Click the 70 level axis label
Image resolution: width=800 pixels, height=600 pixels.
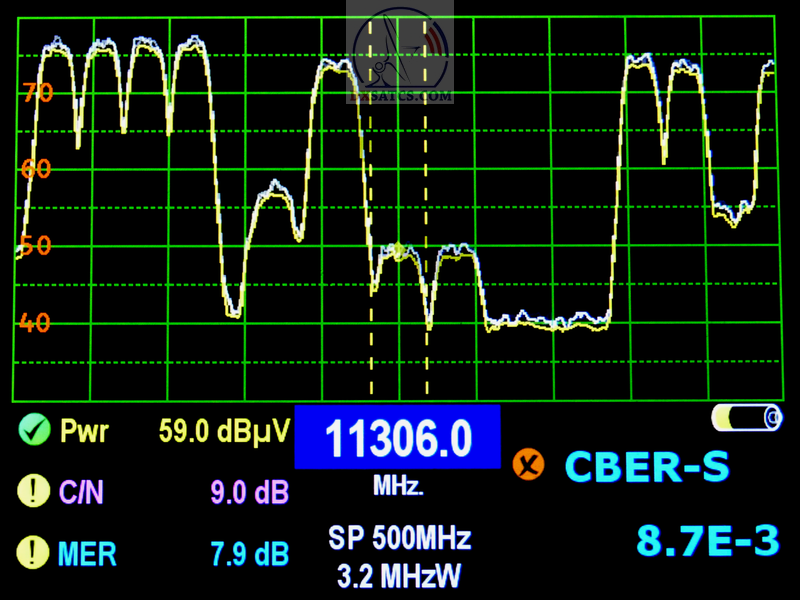click(38, 94)
